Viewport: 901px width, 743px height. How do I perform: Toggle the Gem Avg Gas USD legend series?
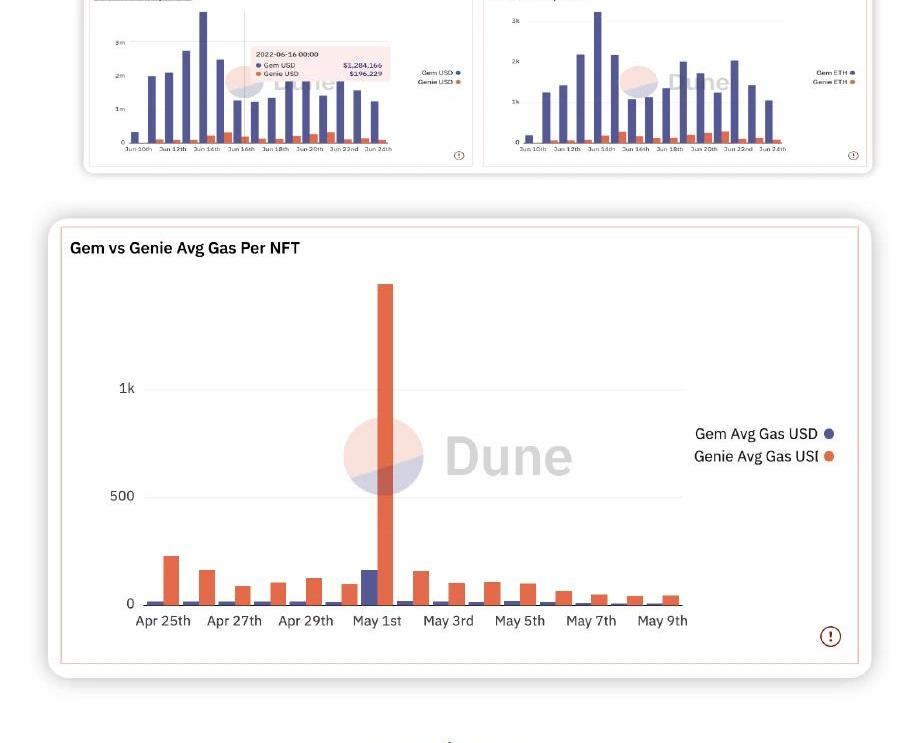[x=764, y=434]
